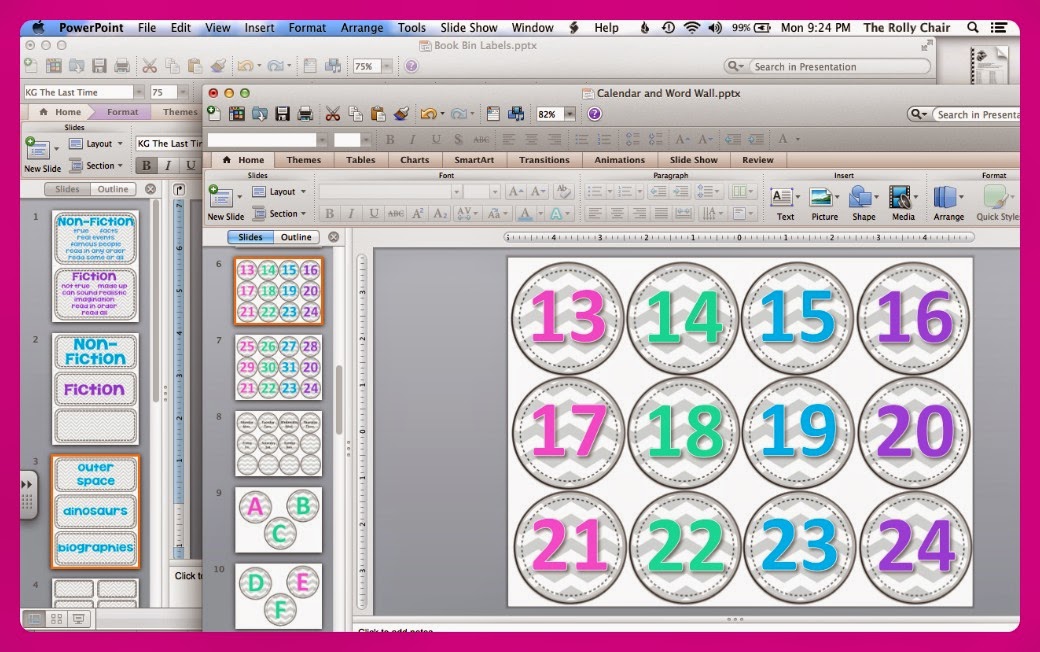1040x652 pixels.
Task: Click the text effects A swatch in ribbon
Action: 556,214
